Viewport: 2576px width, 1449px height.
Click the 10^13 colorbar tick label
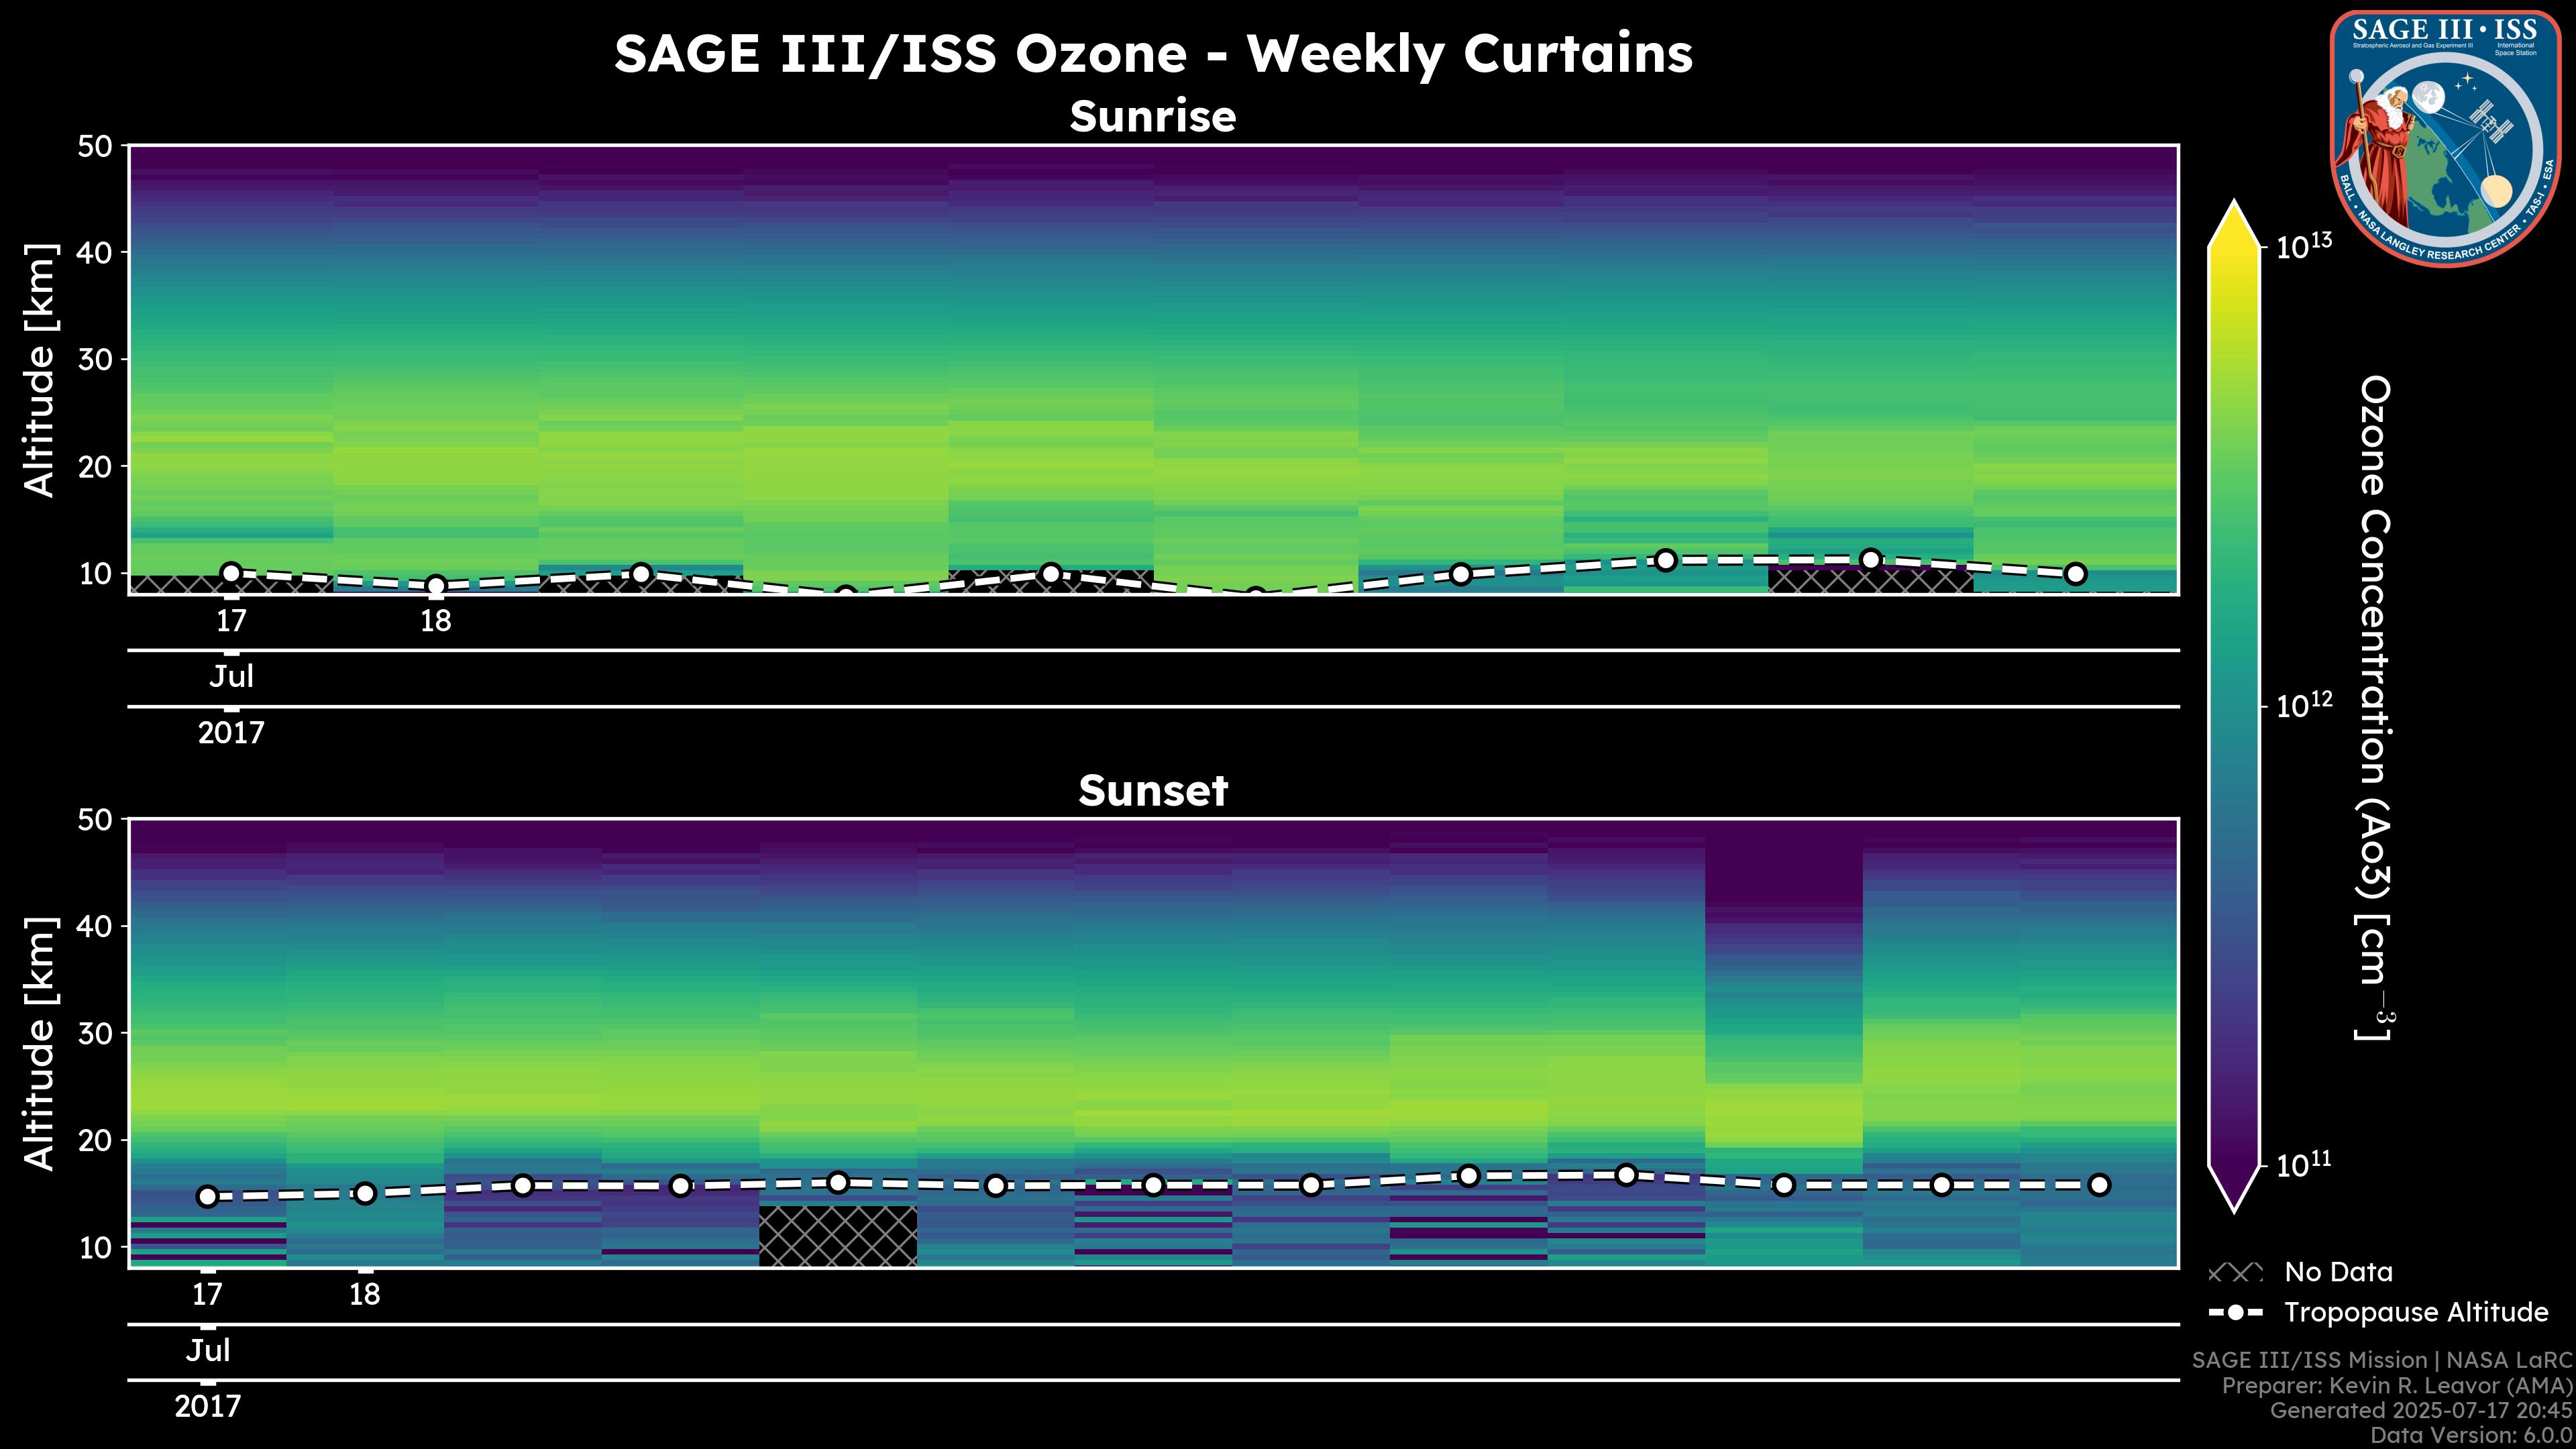(x=2304, y=246)
